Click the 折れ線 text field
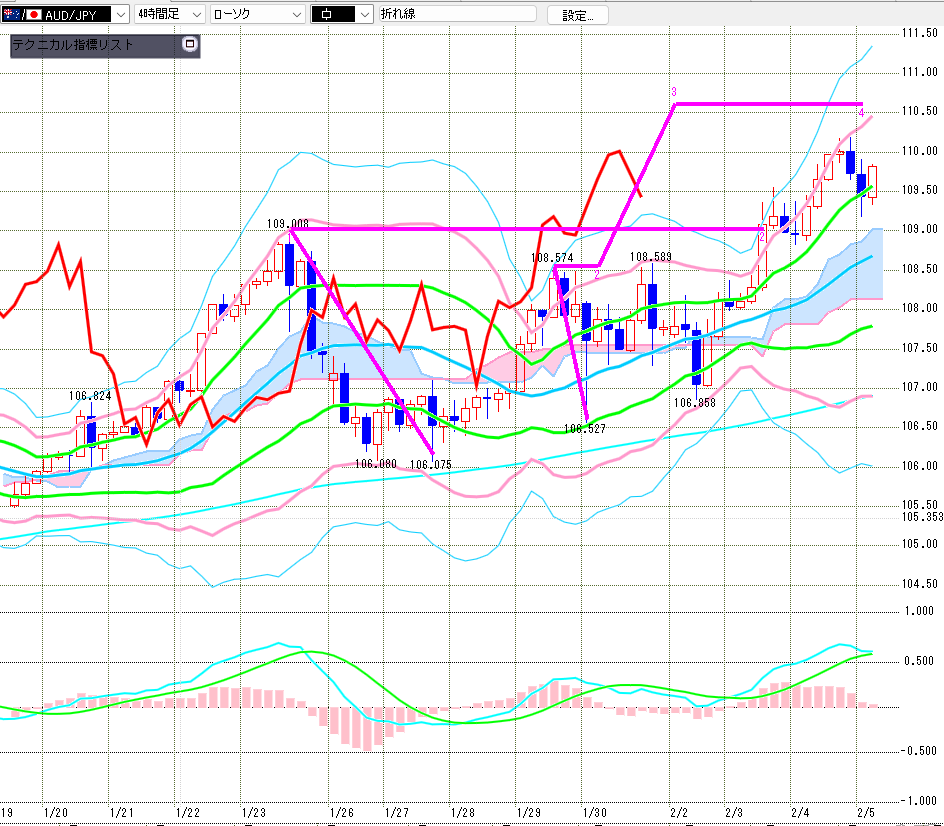Screen dimensions: 944x826 click(455, 14)
